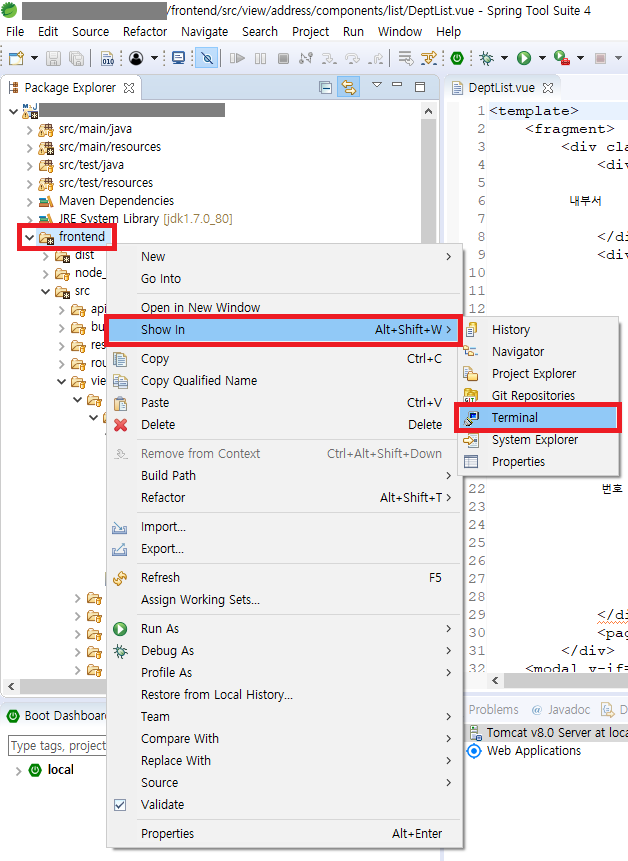Click the Package Explorer horizontal scrollbar
This screenshot has height=861, width=628.
200,687
